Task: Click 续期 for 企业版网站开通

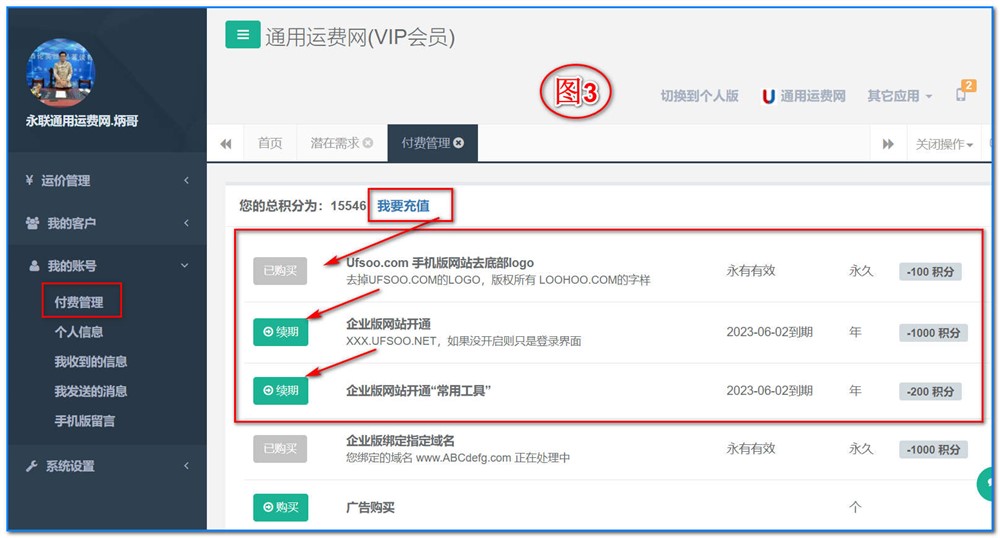Action: [281, 332]
